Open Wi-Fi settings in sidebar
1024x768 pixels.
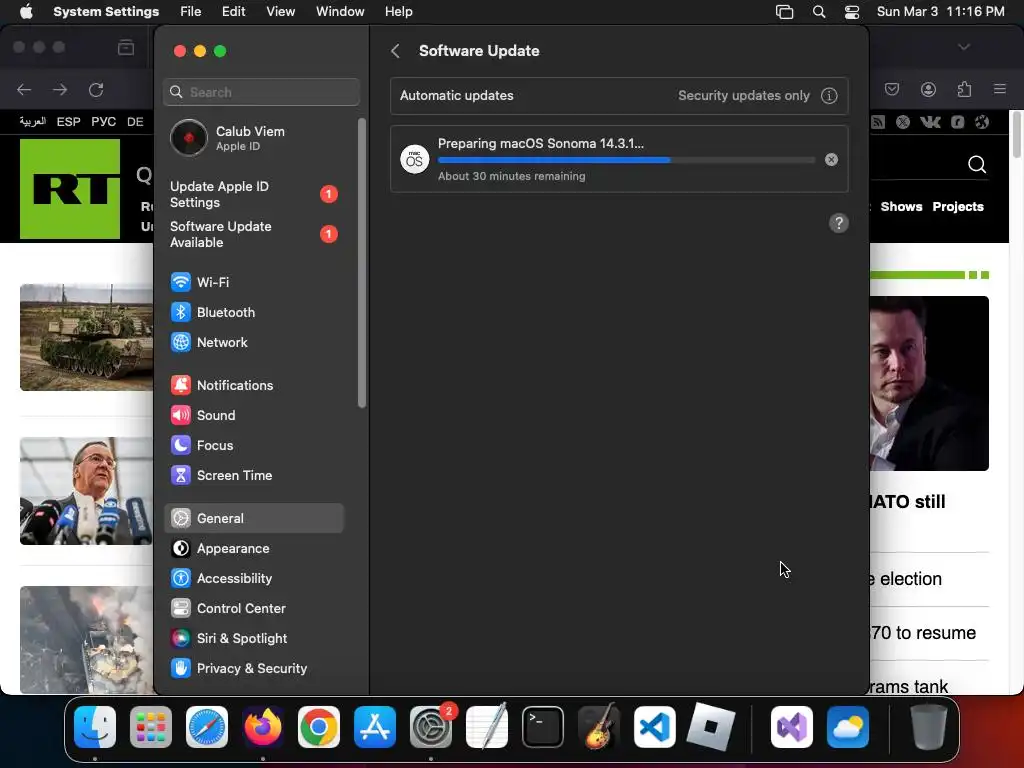pyautogui.click(x=253, y=282)
